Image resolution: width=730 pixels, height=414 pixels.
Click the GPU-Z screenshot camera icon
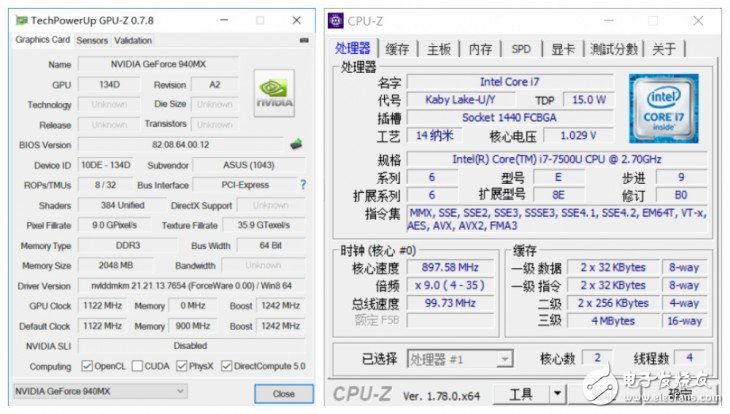(304, 41)
